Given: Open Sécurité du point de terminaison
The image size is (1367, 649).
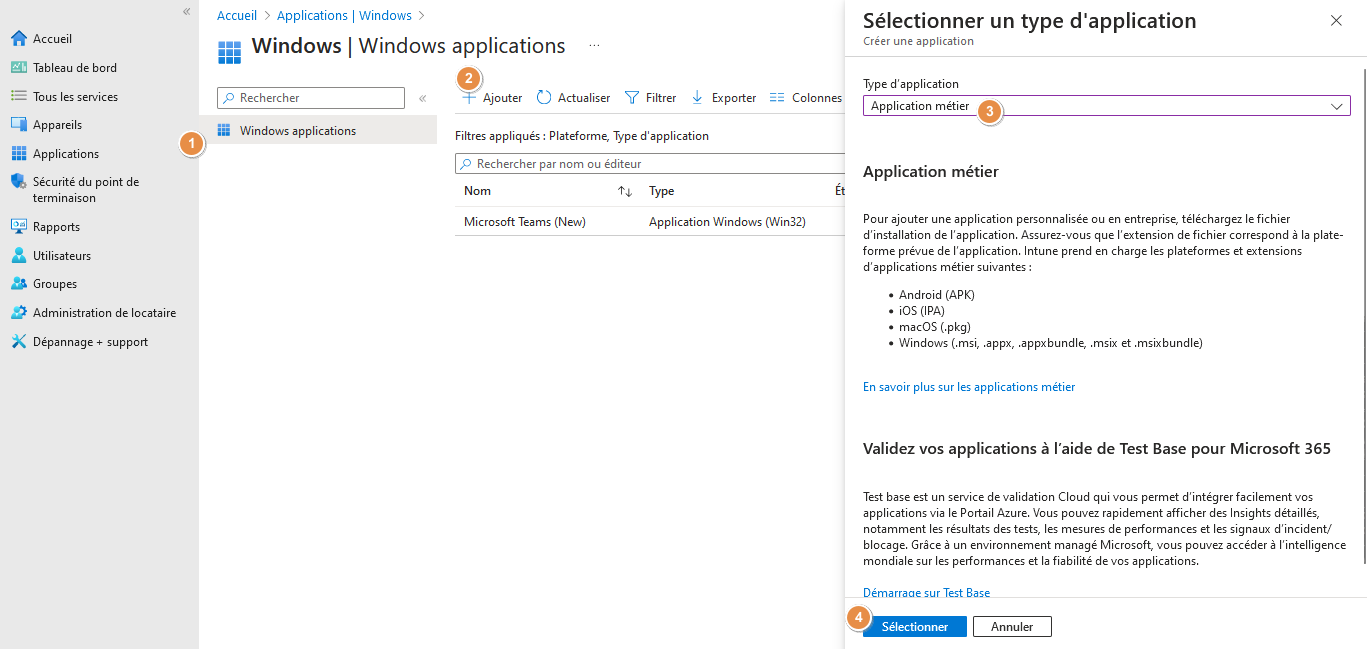Looking at the screenshot, I should 18,182.
